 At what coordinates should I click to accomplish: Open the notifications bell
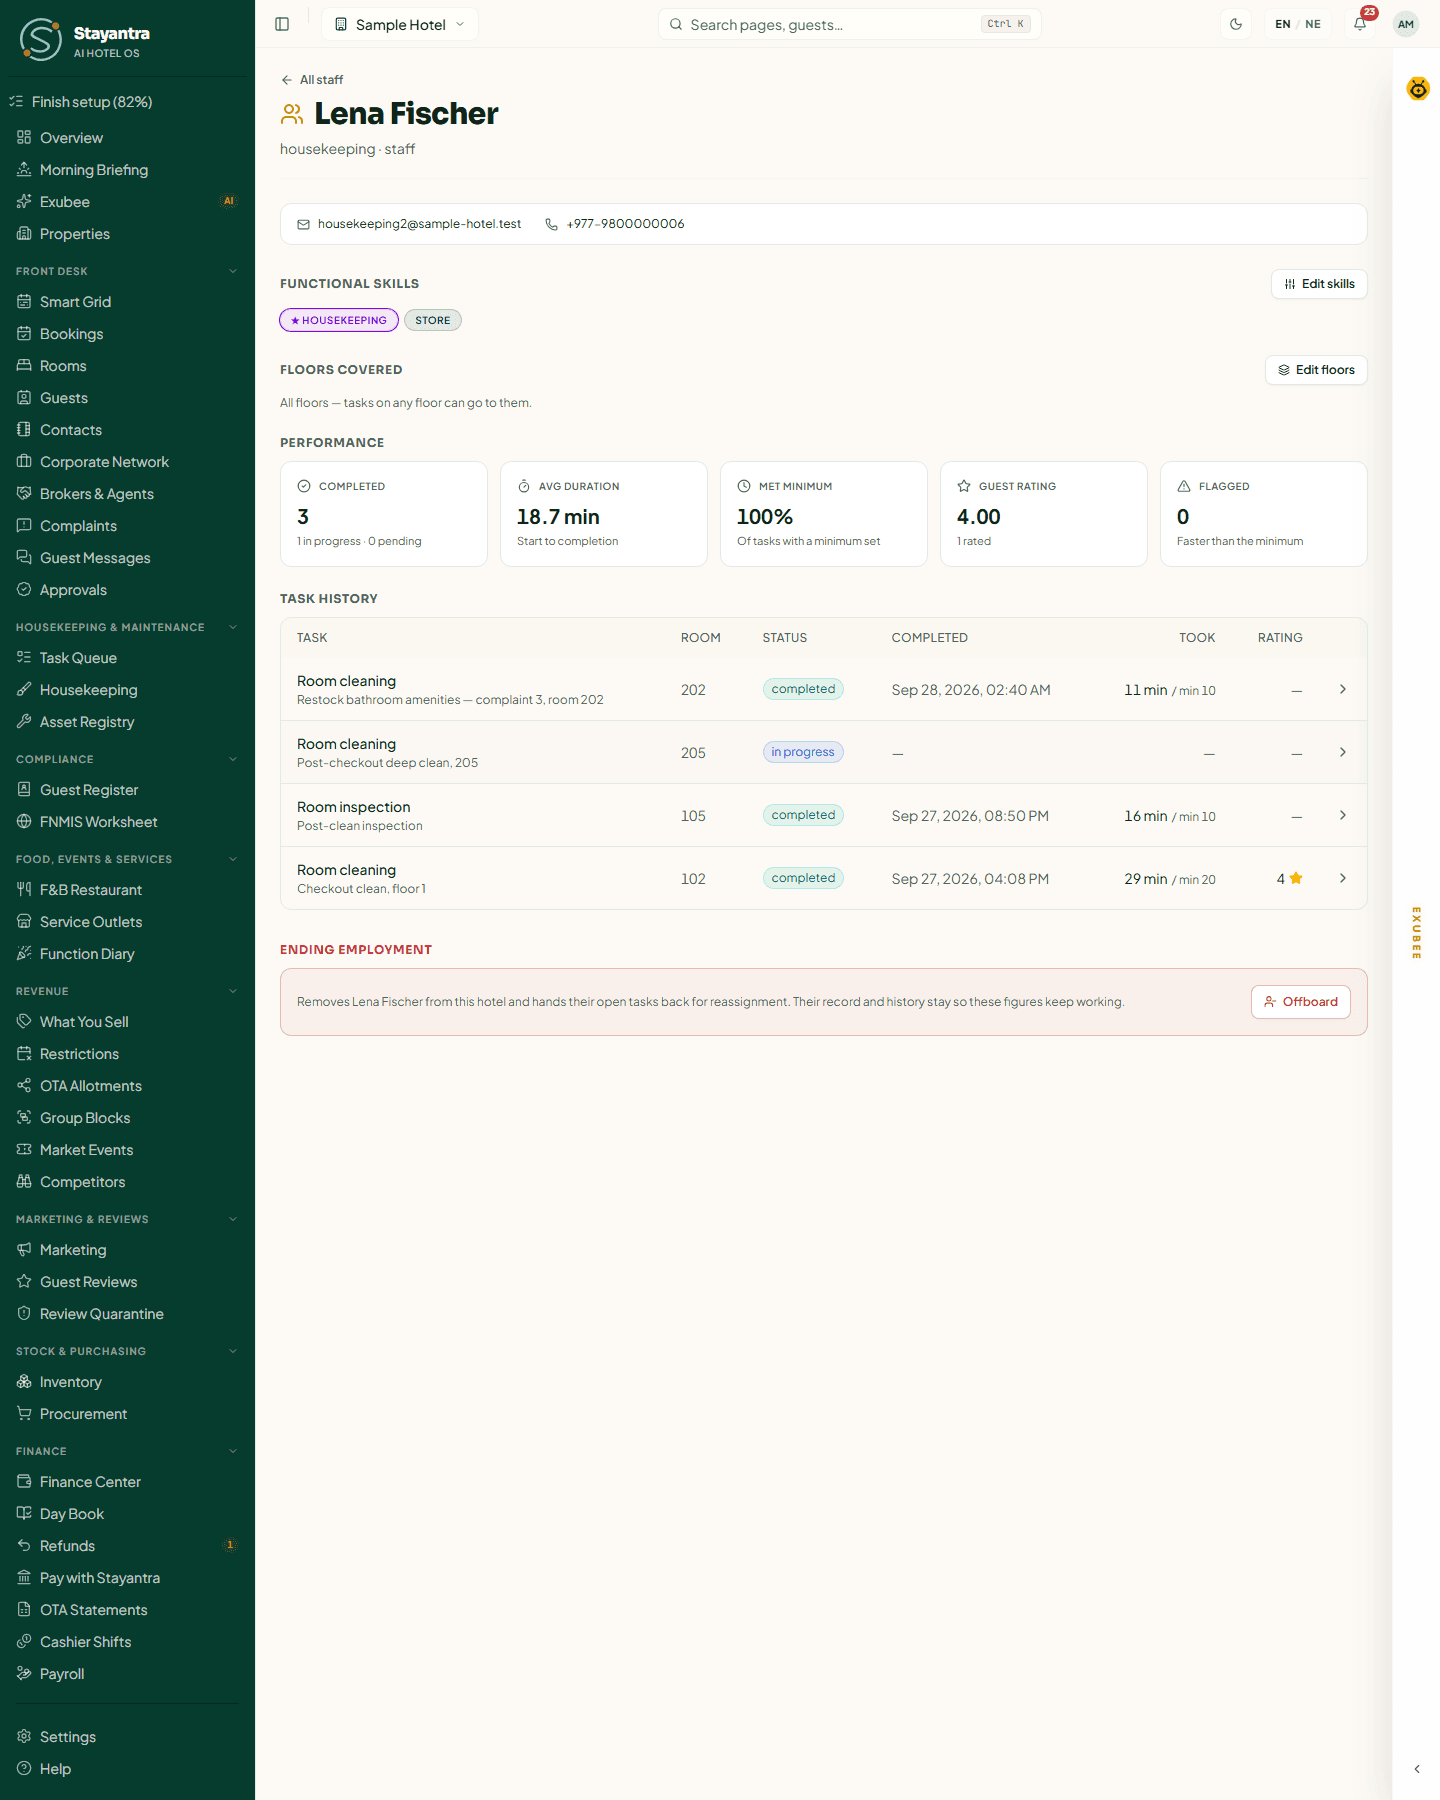(1360, 24)
